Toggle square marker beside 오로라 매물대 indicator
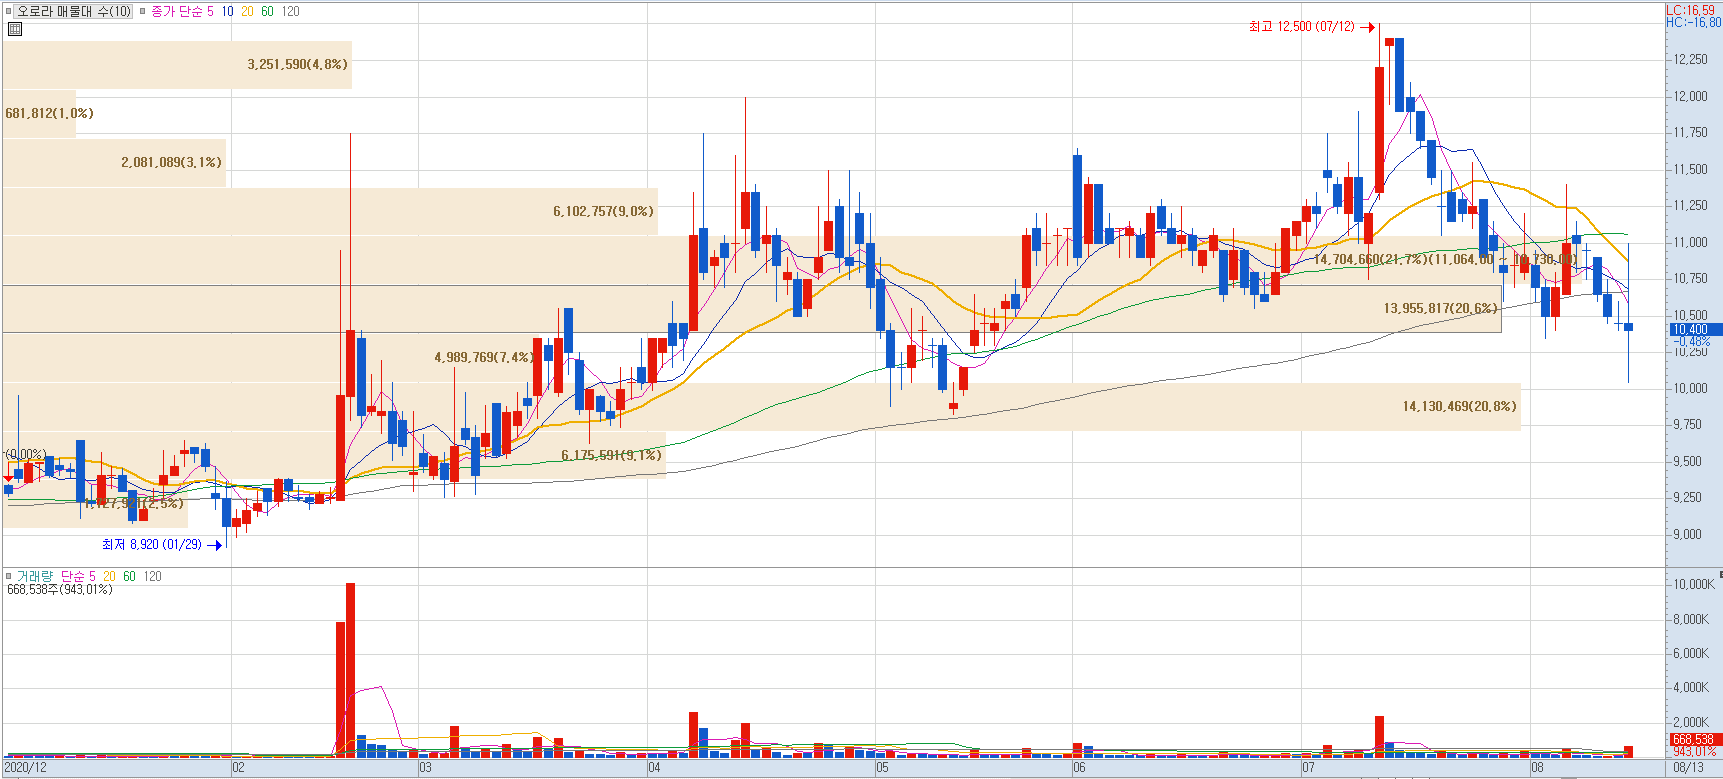This screenshot has width=1723, height=779. [x=9, y=11]
